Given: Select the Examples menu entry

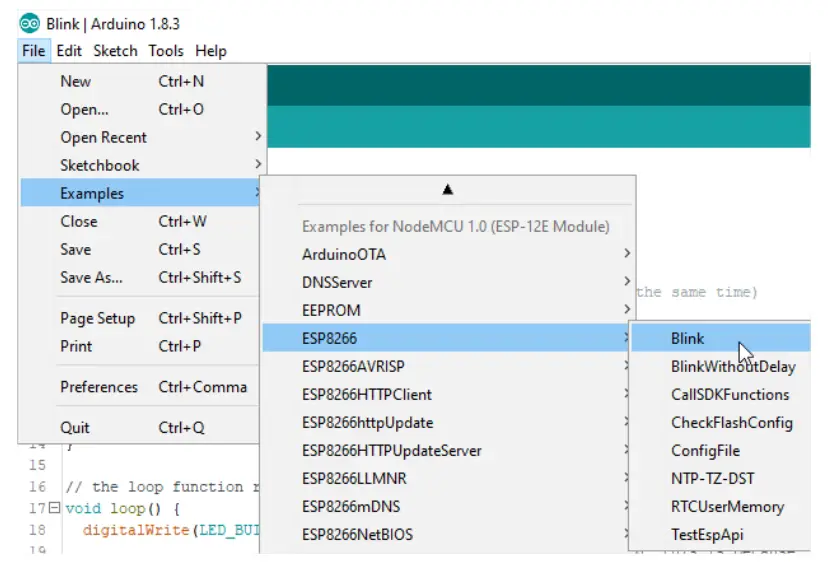Looking at the screenshot, I should [140, 193].
